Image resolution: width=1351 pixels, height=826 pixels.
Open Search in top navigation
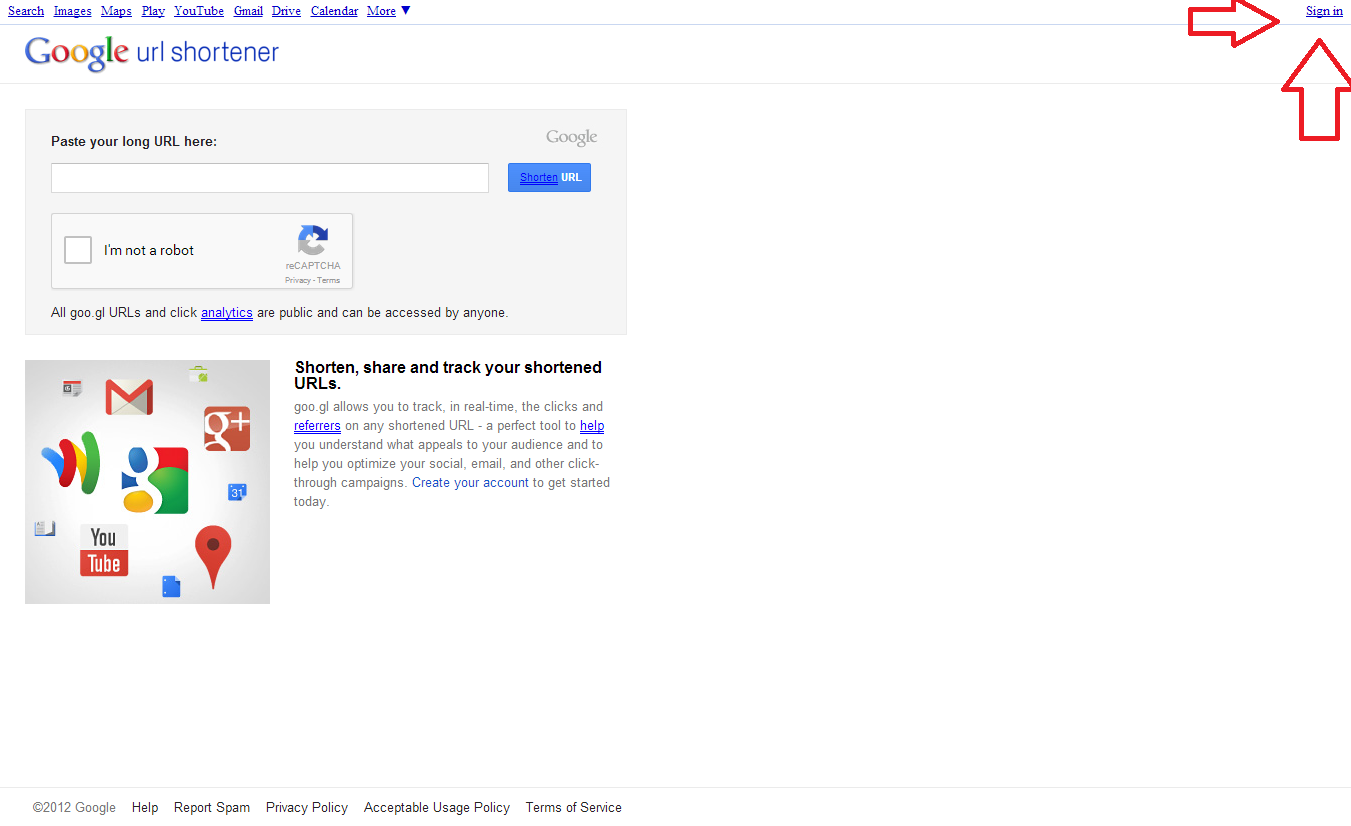(x=26, y=11)
